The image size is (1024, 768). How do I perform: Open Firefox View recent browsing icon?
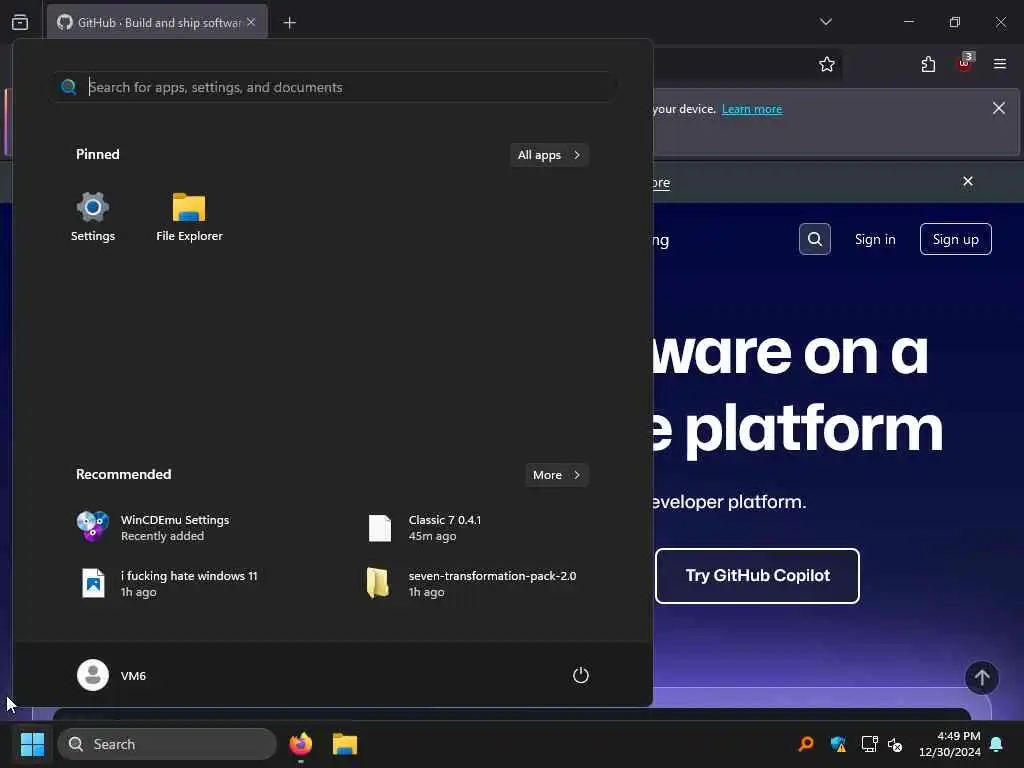tap(20, 22)
